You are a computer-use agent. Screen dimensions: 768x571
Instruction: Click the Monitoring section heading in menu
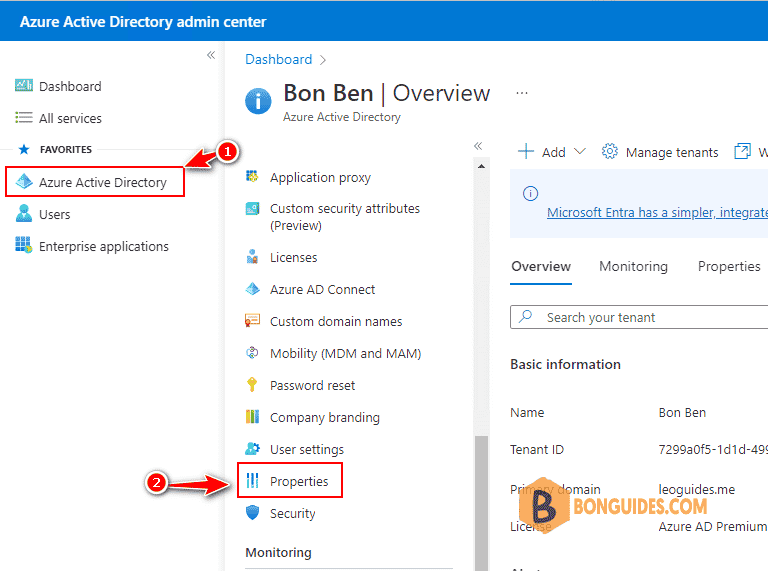pyautogui.click(x=278, y=552)
